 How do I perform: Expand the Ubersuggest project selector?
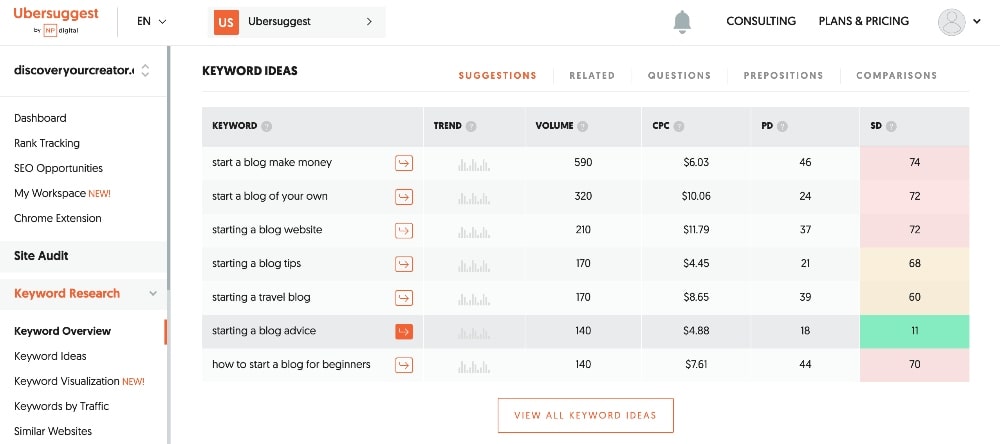tap(297, 22)
